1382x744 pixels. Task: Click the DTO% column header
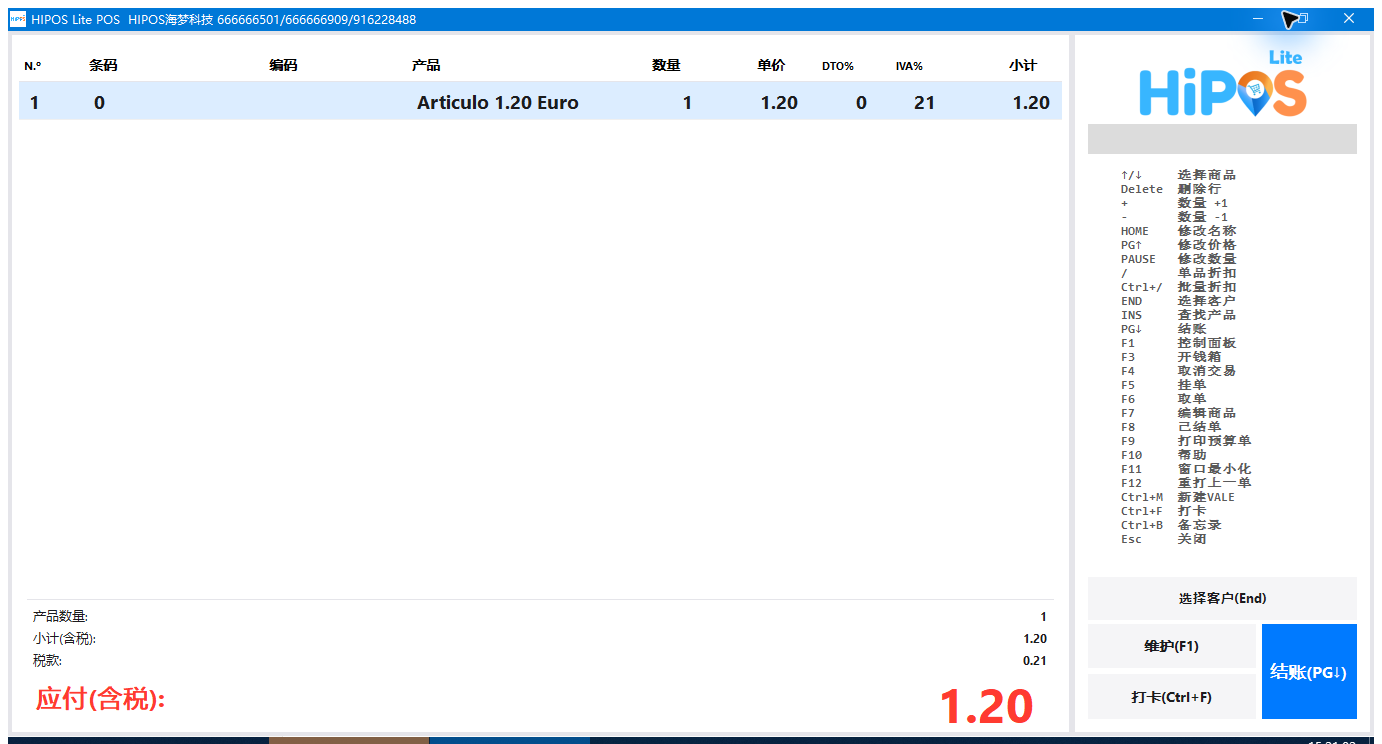(838, 66)
